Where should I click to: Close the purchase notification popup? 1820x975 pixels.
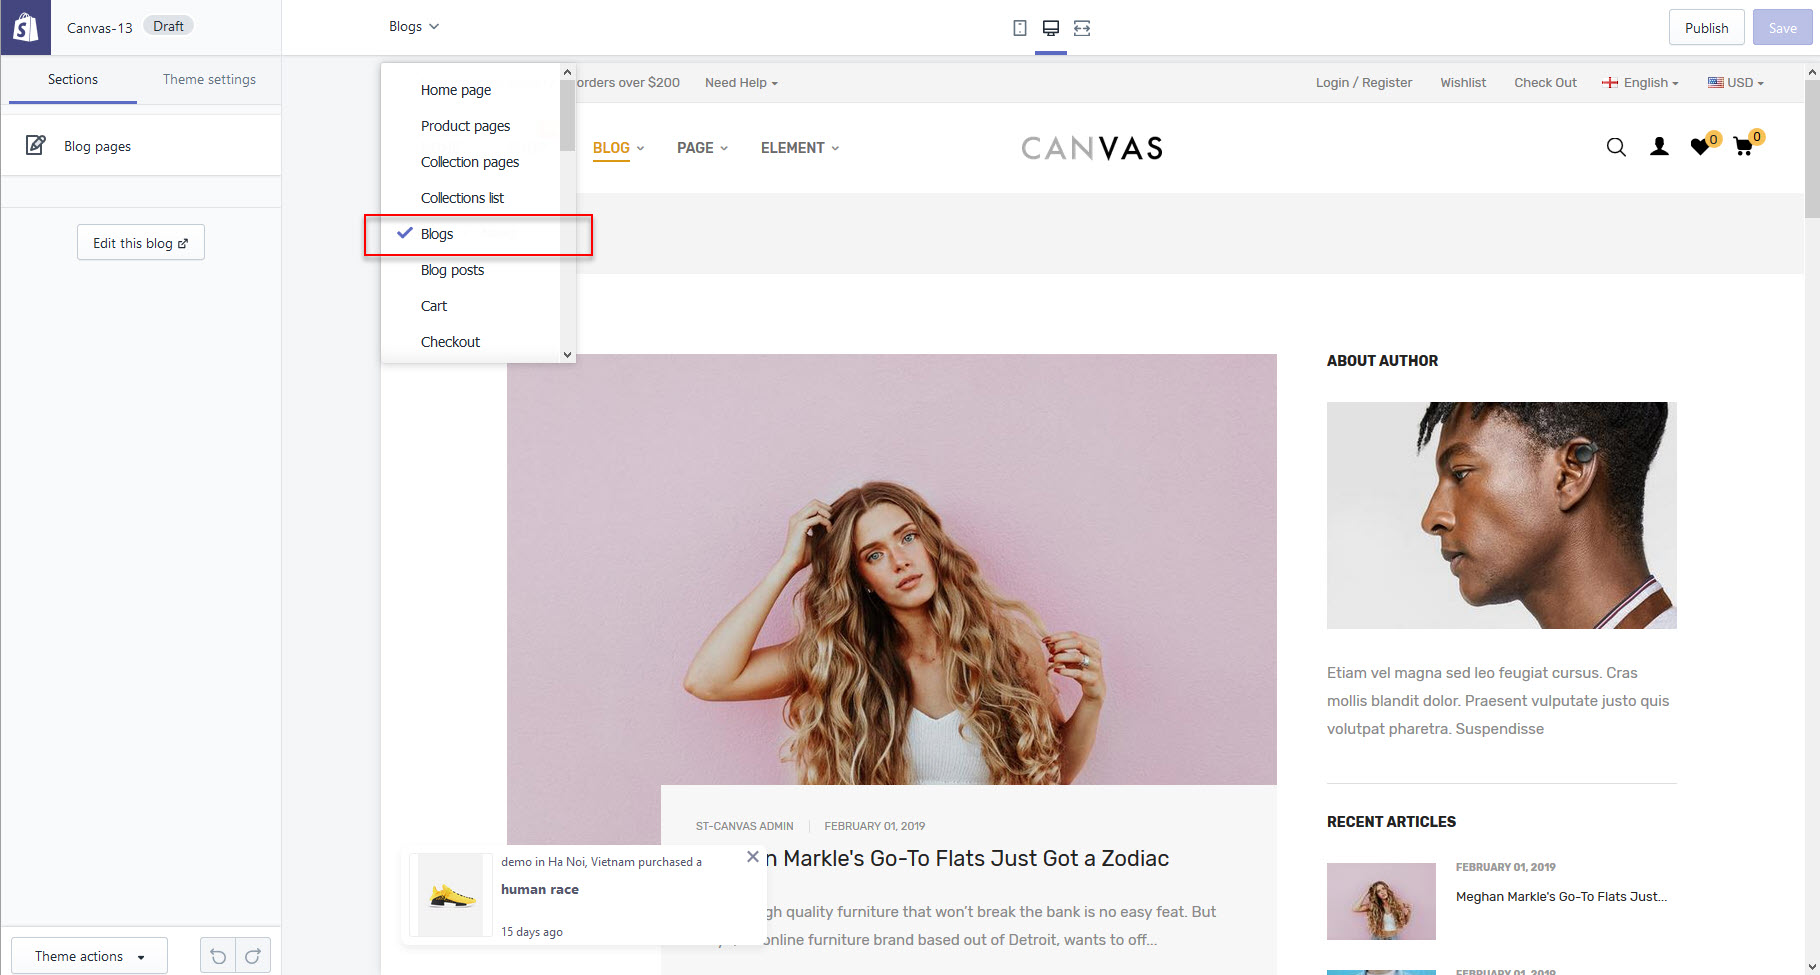[753, 857]
